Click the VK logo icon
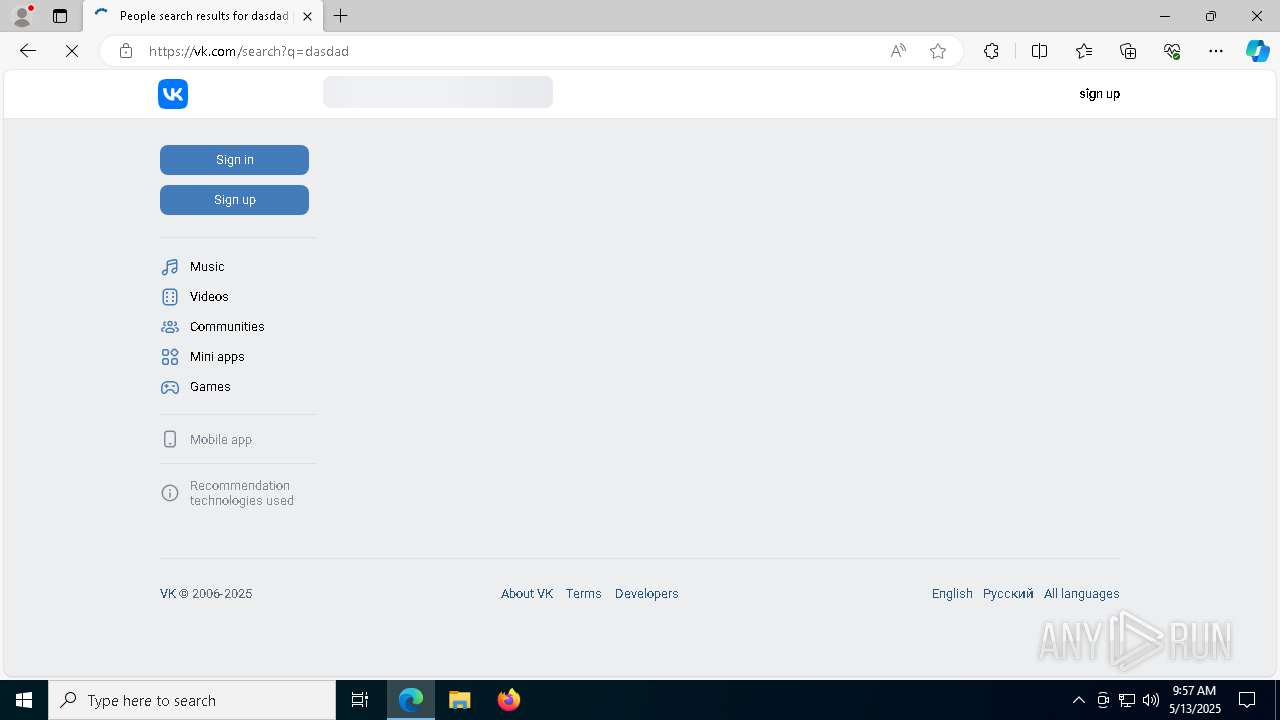The height and width of the screenshot is (720, 1280). [173, 94]
